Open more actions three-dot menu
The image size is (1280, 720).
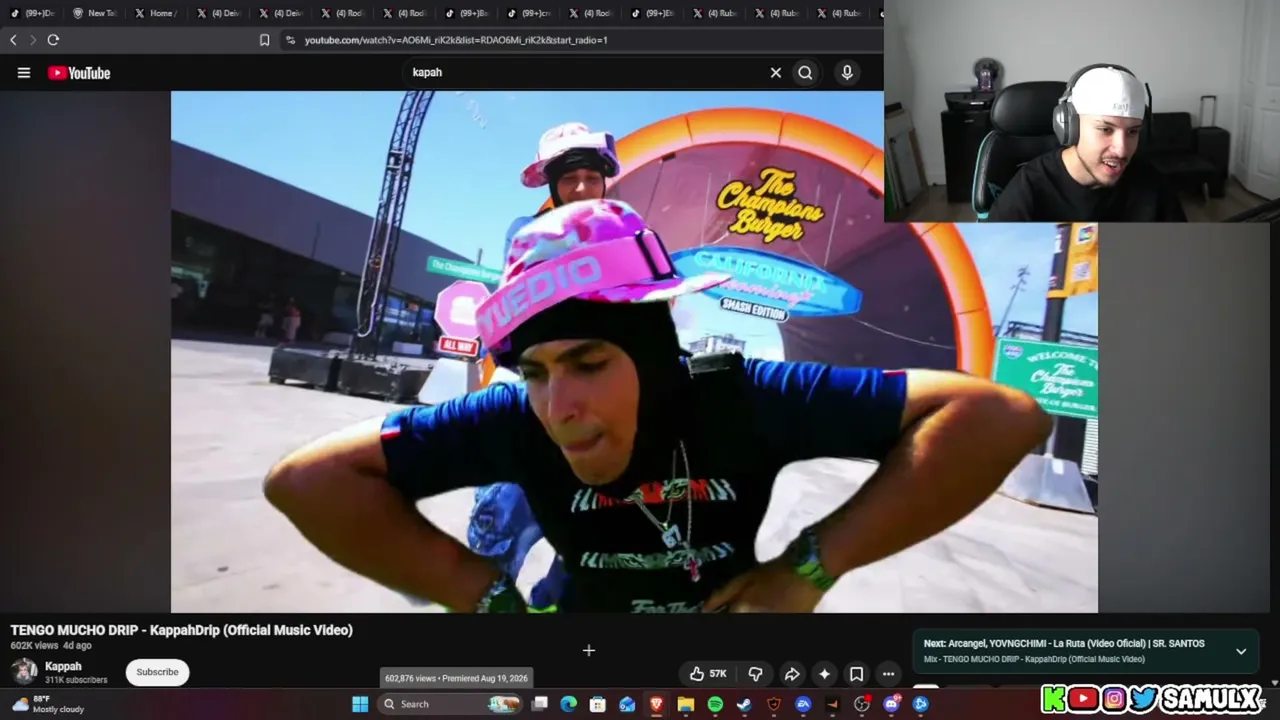tap(888, 674)
